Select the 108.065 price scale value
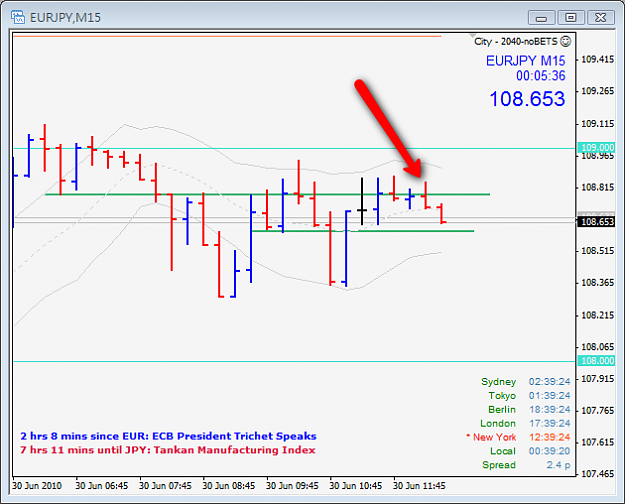 tap(597, 347)
